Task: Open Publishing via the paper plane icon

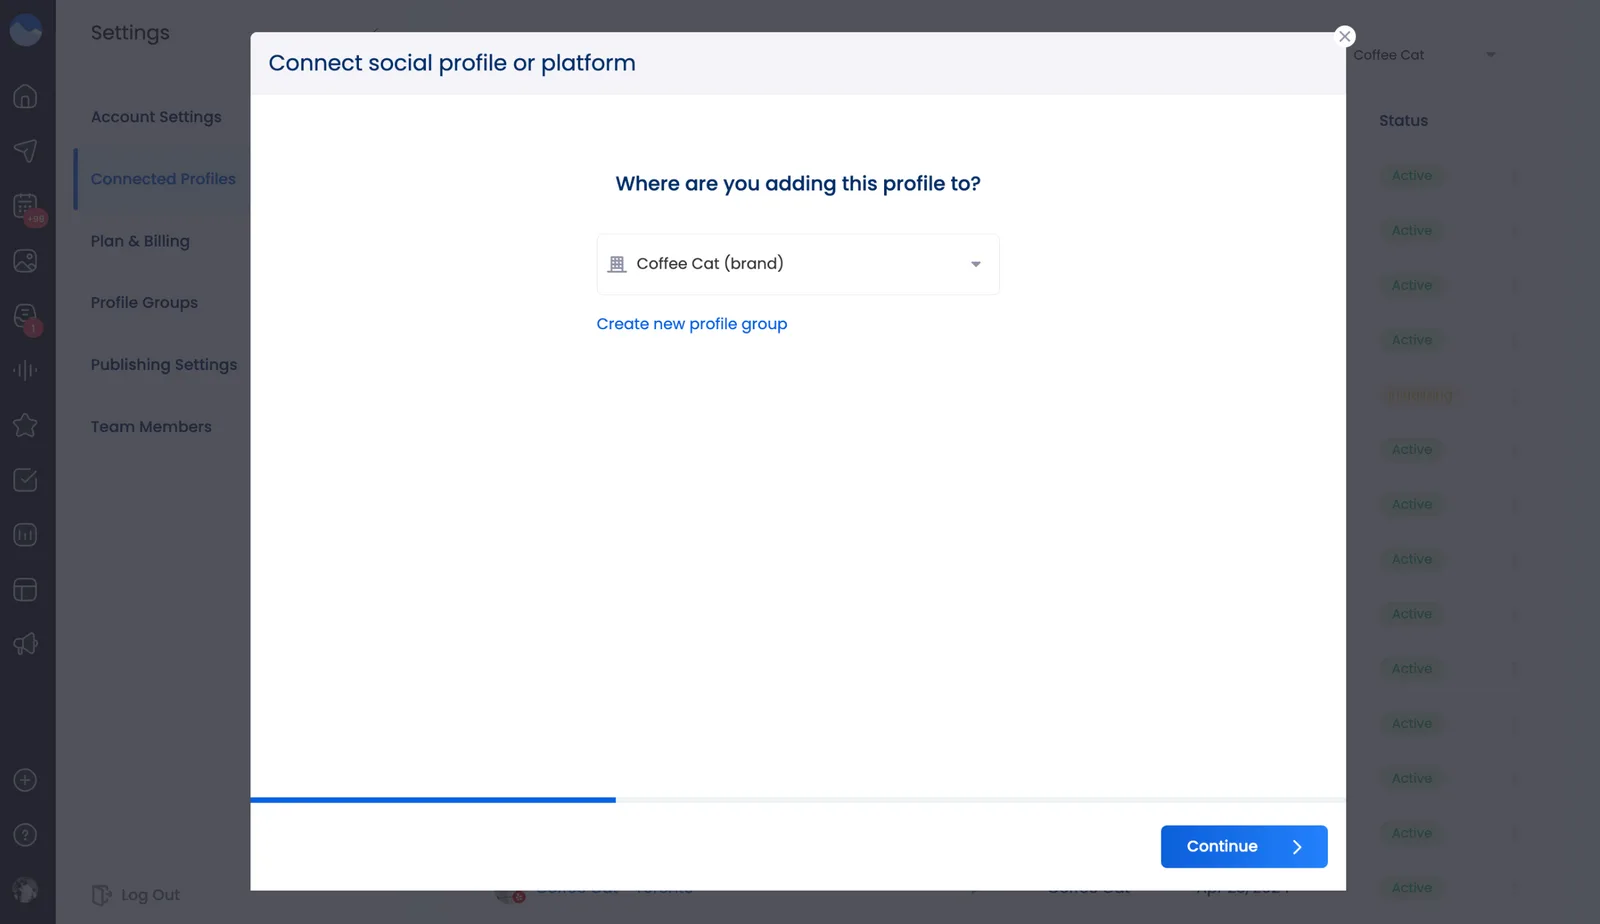Action: point(25,150)
